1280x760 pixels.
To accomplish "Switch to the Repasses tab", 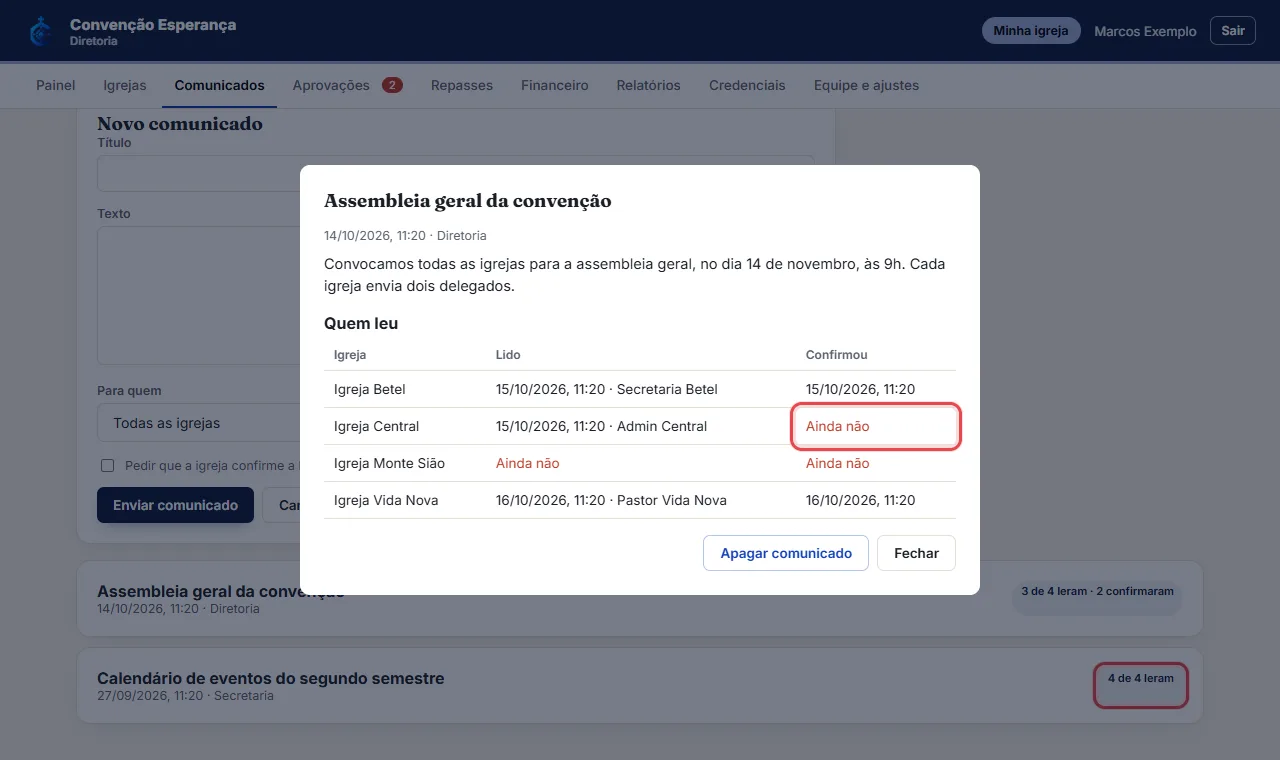I will (462, 85).
